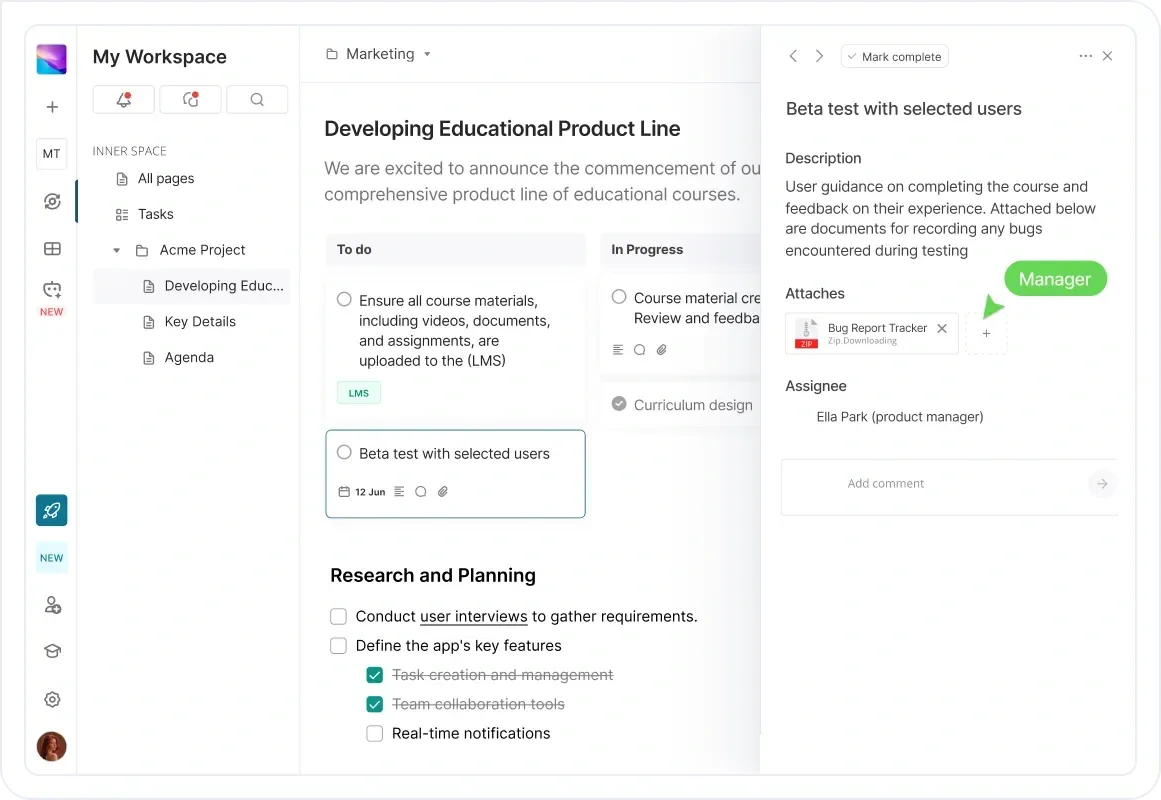
Task: Open the three-dot more options menu
Action: pyautogui.click(x=1085, y=56)
